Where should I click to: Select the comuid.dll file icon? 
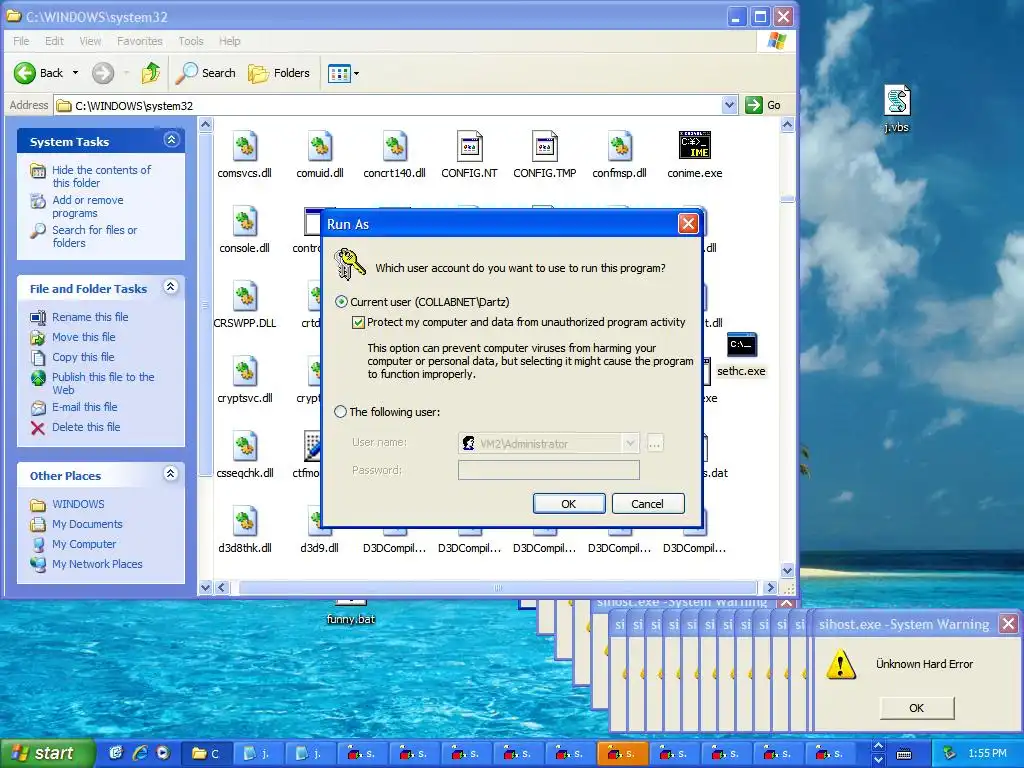click(320, 146)
